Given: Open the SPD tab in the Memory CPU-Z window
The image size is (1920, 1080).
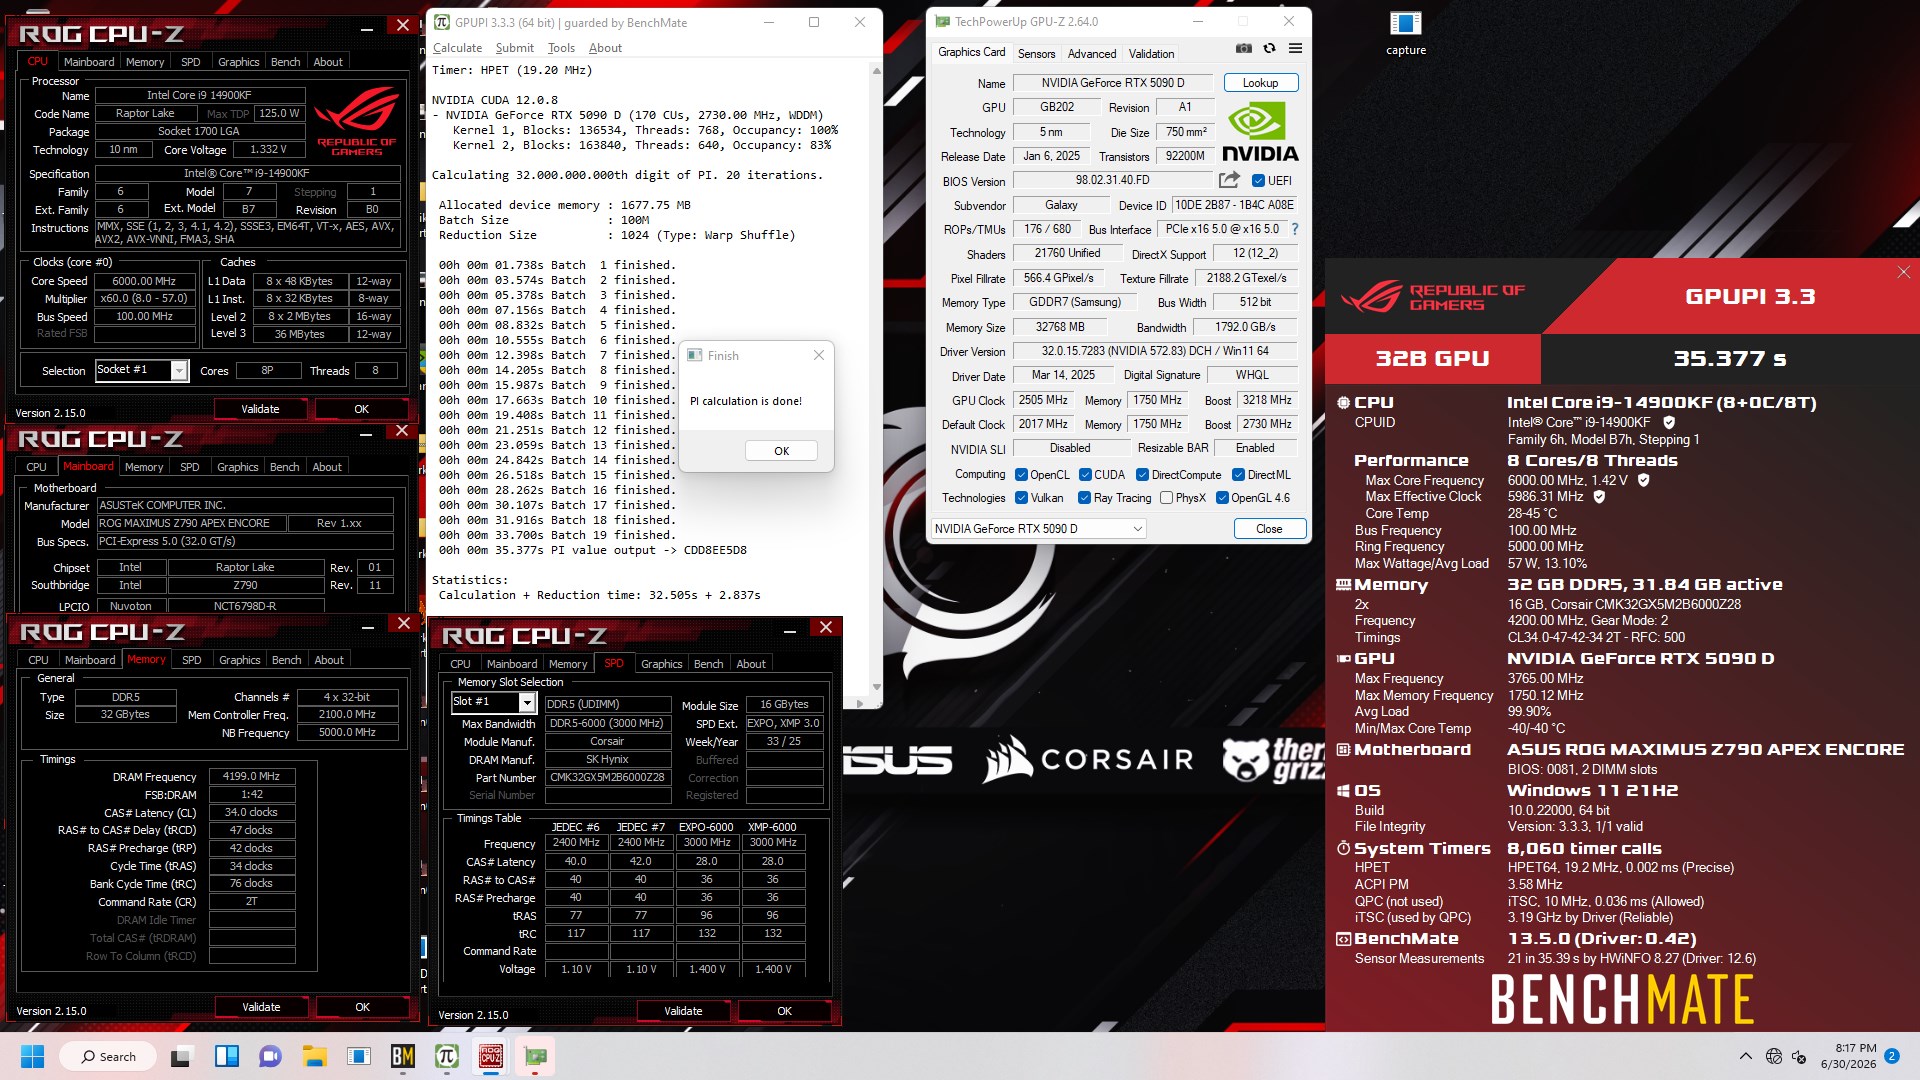Looking at the screenshot, I should point(191,660).
